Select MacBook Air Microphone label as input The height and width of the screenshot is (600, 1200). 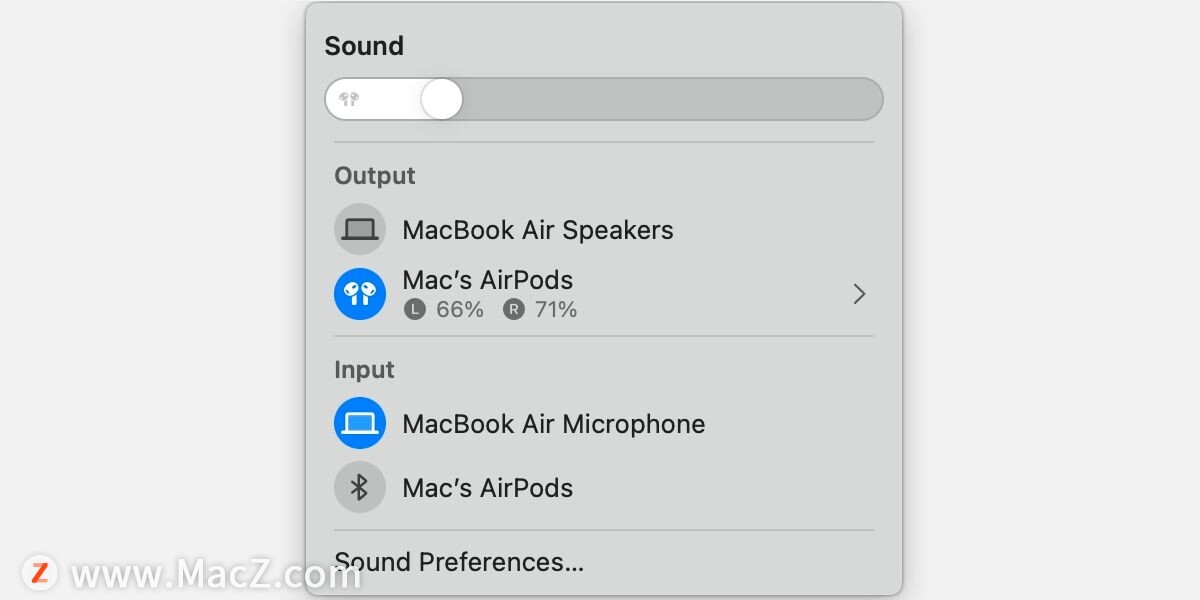[x=553, y=424]
